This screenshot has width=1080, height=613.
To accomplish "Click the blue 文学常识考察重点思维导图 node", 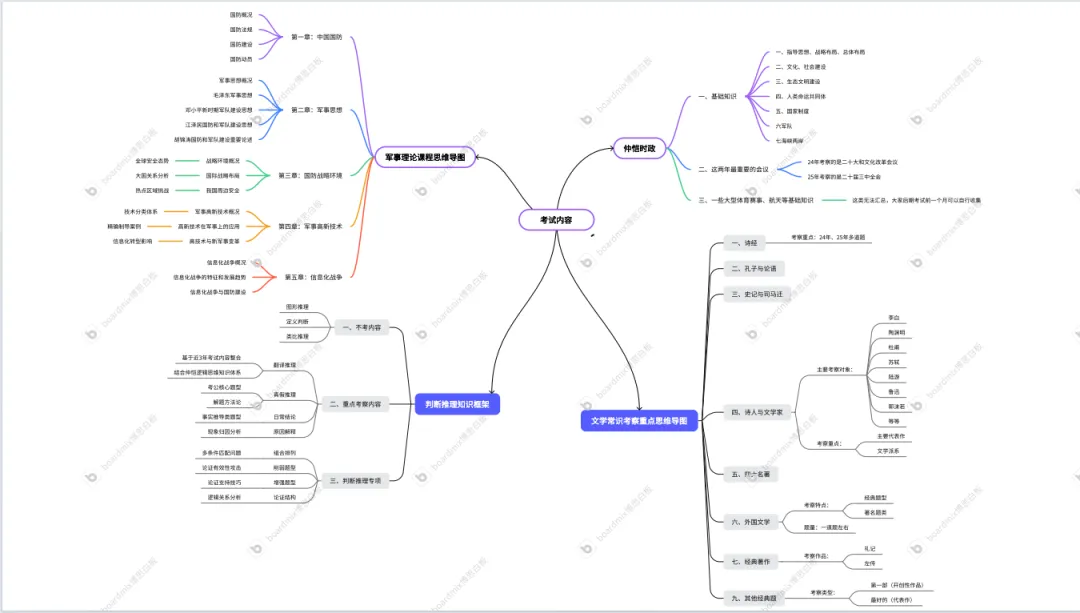I will pyautogui.click(x=639, y=421).
